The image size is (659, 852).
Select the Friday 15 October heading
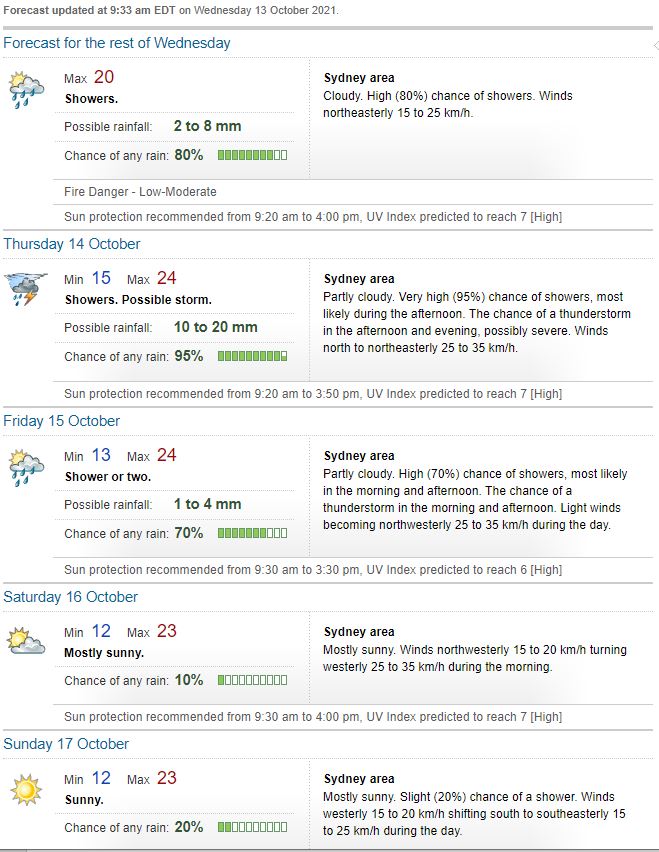coord(62,421)
